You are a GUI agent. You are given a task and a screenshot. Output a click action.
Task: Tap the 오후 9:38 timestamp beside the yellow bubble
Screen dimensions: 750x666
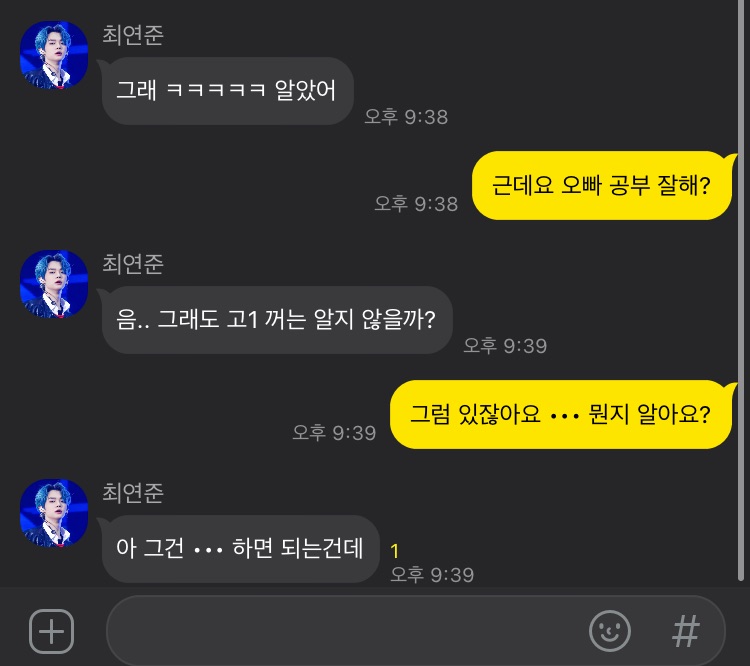(416, 204)
